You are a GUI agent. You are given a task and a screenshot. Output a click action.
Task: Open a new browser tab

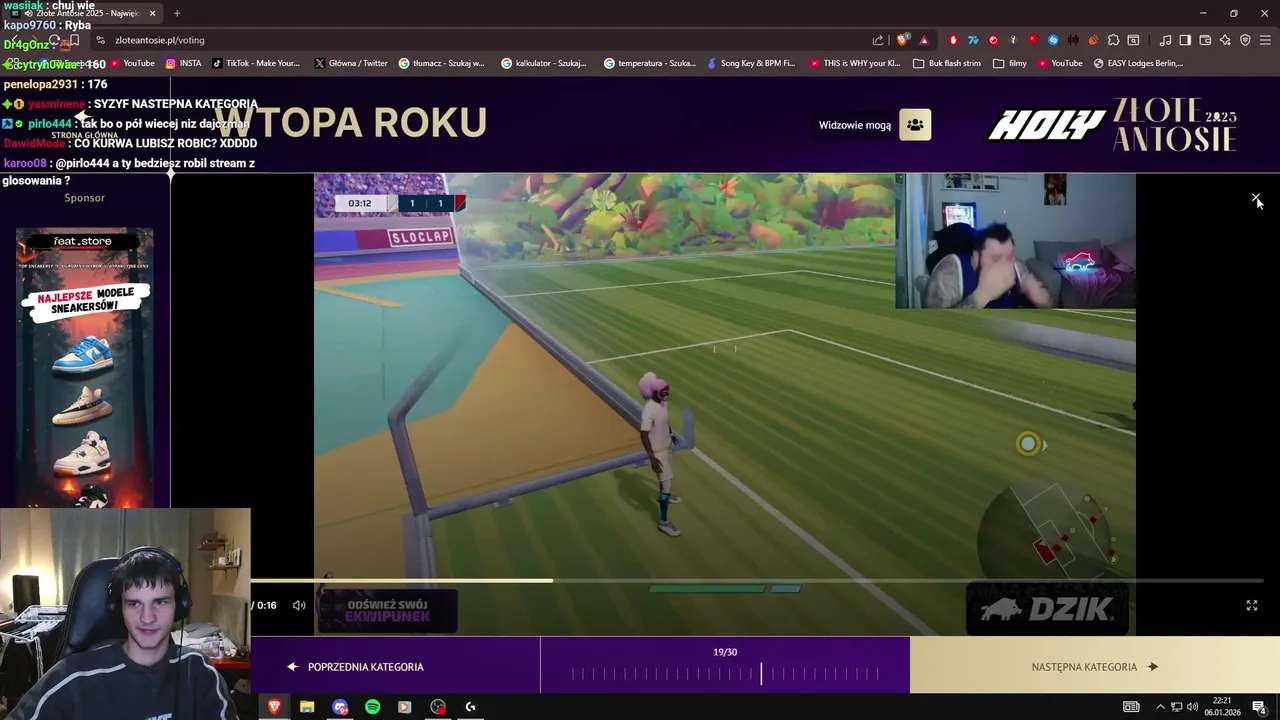pos(177,13)
